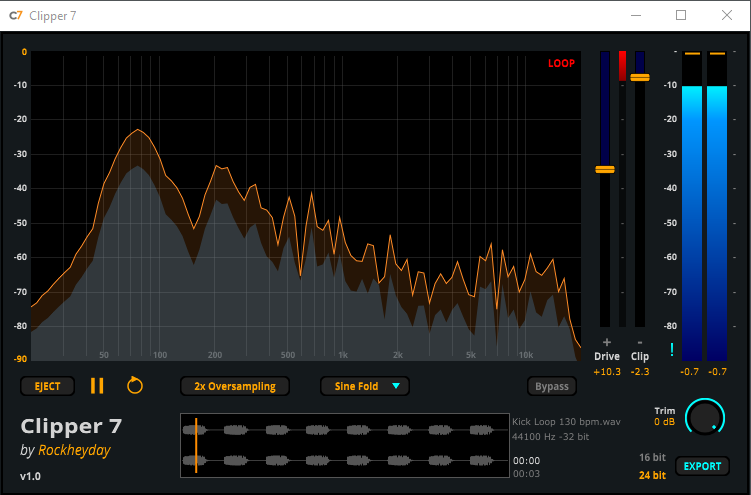Viewport: 751px width, 495px height.
Task: Click the 00:03 duration readout
Action: tap(526, 473)
